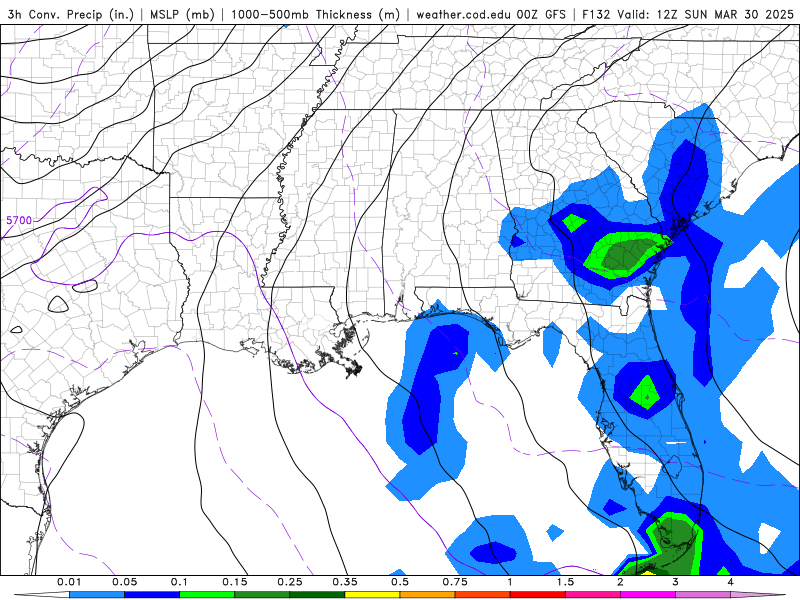Click the "1000-500mb Thickness (m)" header label
The width and height of the screenshot is (800, 600).
click(315, 15)
